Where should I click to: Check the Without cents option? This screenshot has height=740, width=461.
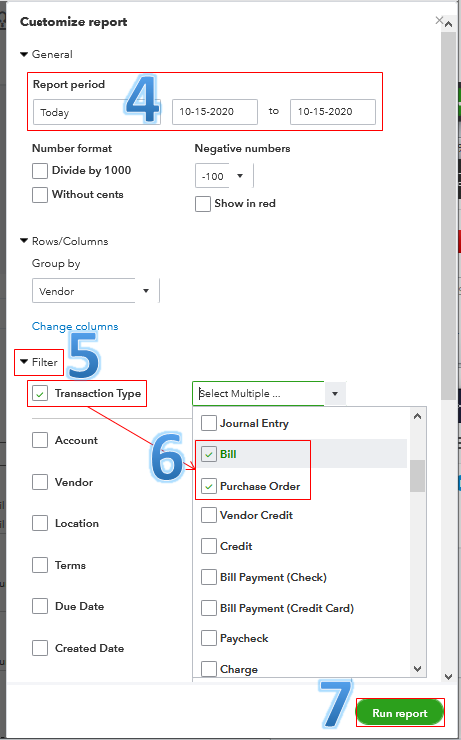coord(40,194)
